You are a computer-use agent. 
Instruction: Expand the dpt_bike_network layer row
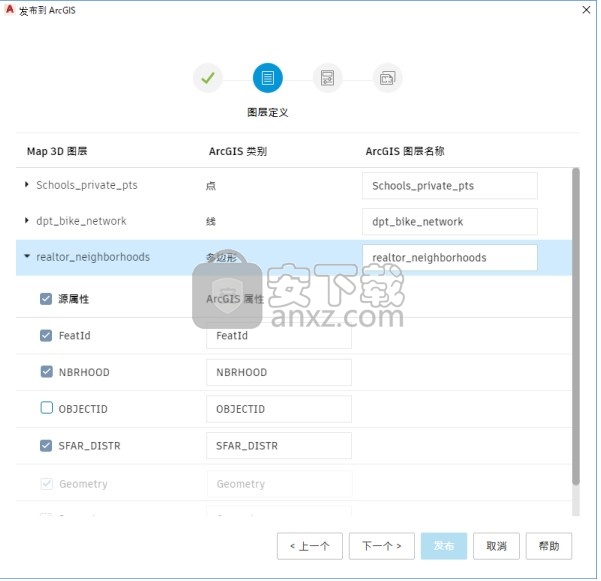pyautogui.click(x=26, y=220)
